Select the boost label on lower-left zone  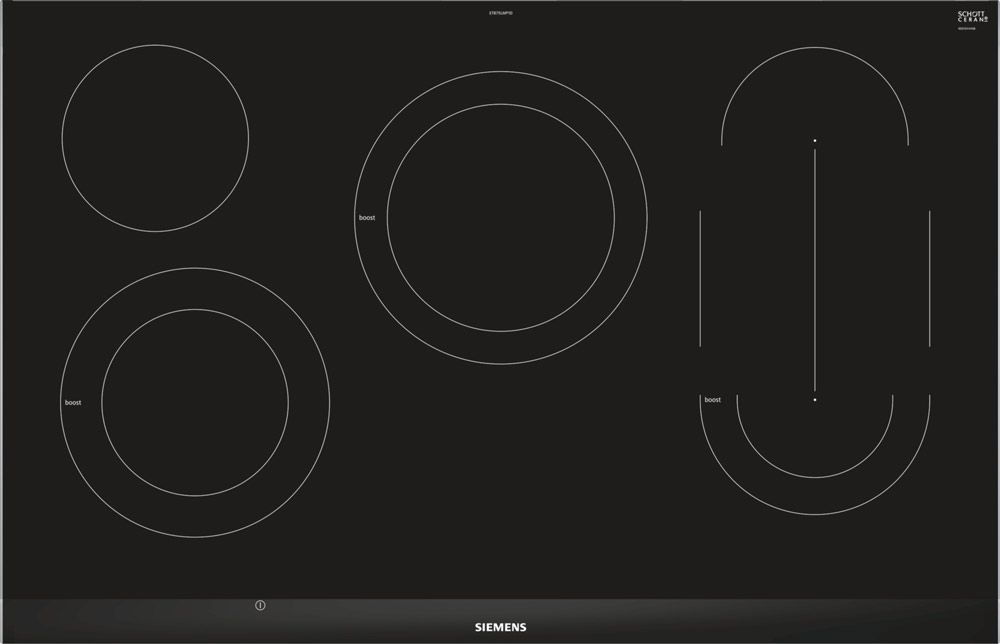pos(73,403)
